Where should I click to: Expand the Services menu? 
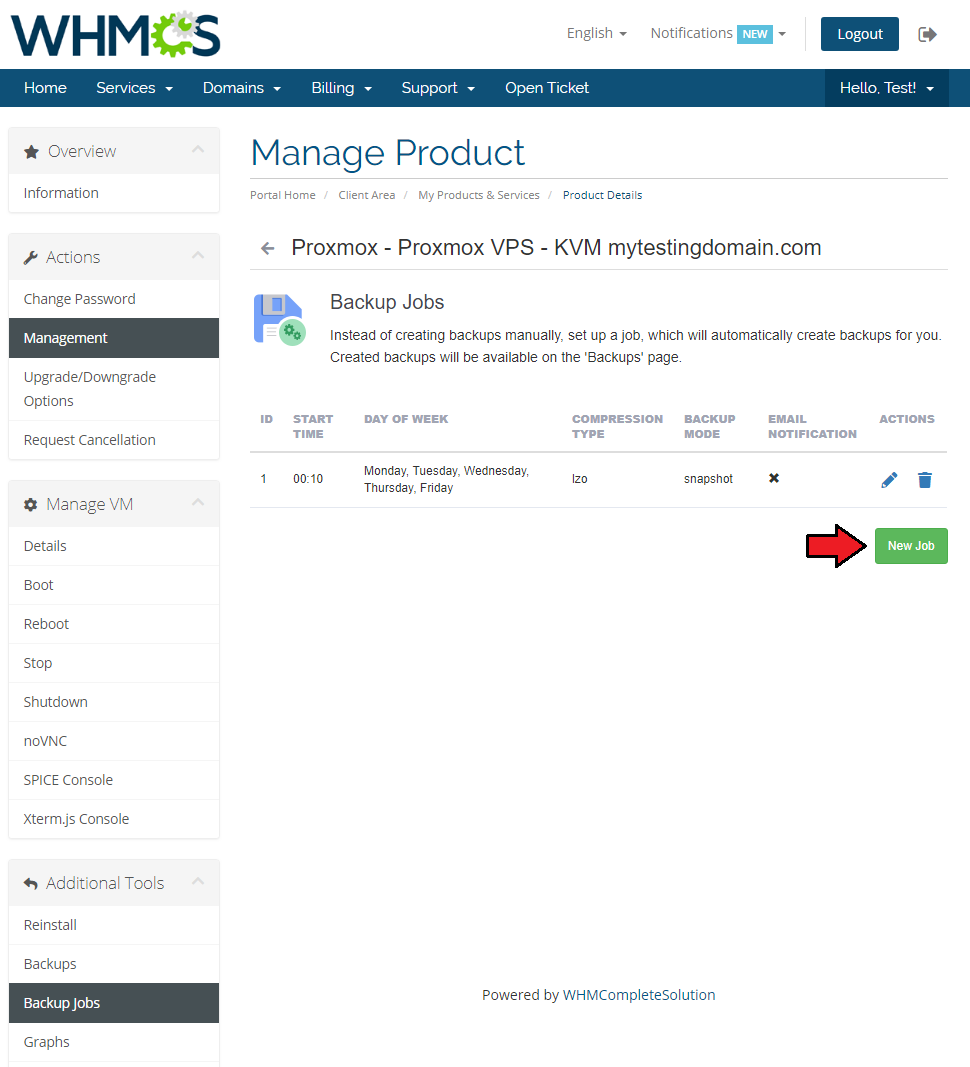pos(134,88)
